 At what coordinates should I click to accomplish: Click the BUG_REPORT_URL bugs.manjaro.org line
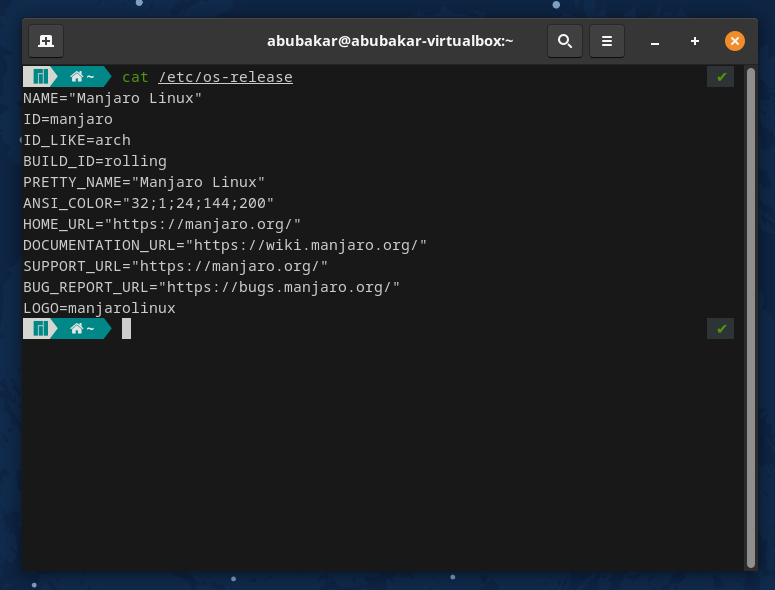click(211, 287)
